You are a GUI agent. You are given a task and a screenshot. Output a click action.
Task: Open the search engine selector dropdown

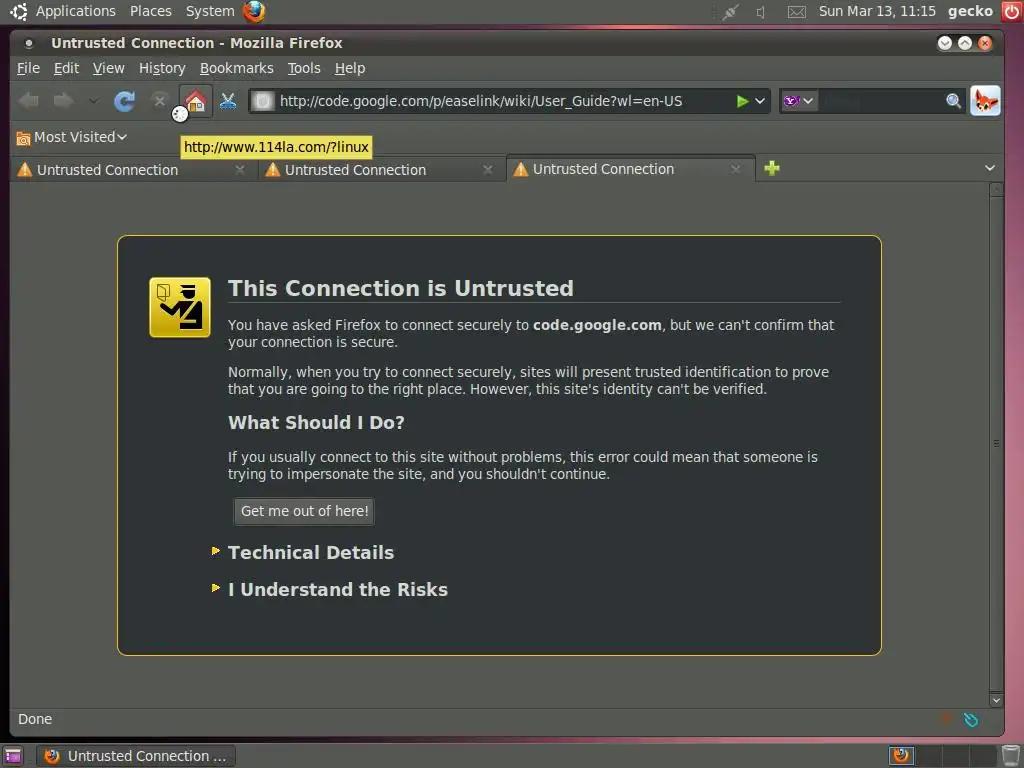click(799, 101)
